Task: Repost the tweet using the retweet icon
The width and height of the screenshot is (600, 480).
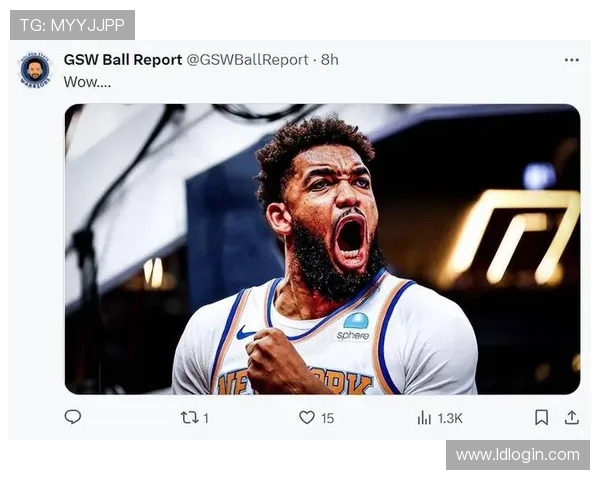Action: click(x=189, y=418)
